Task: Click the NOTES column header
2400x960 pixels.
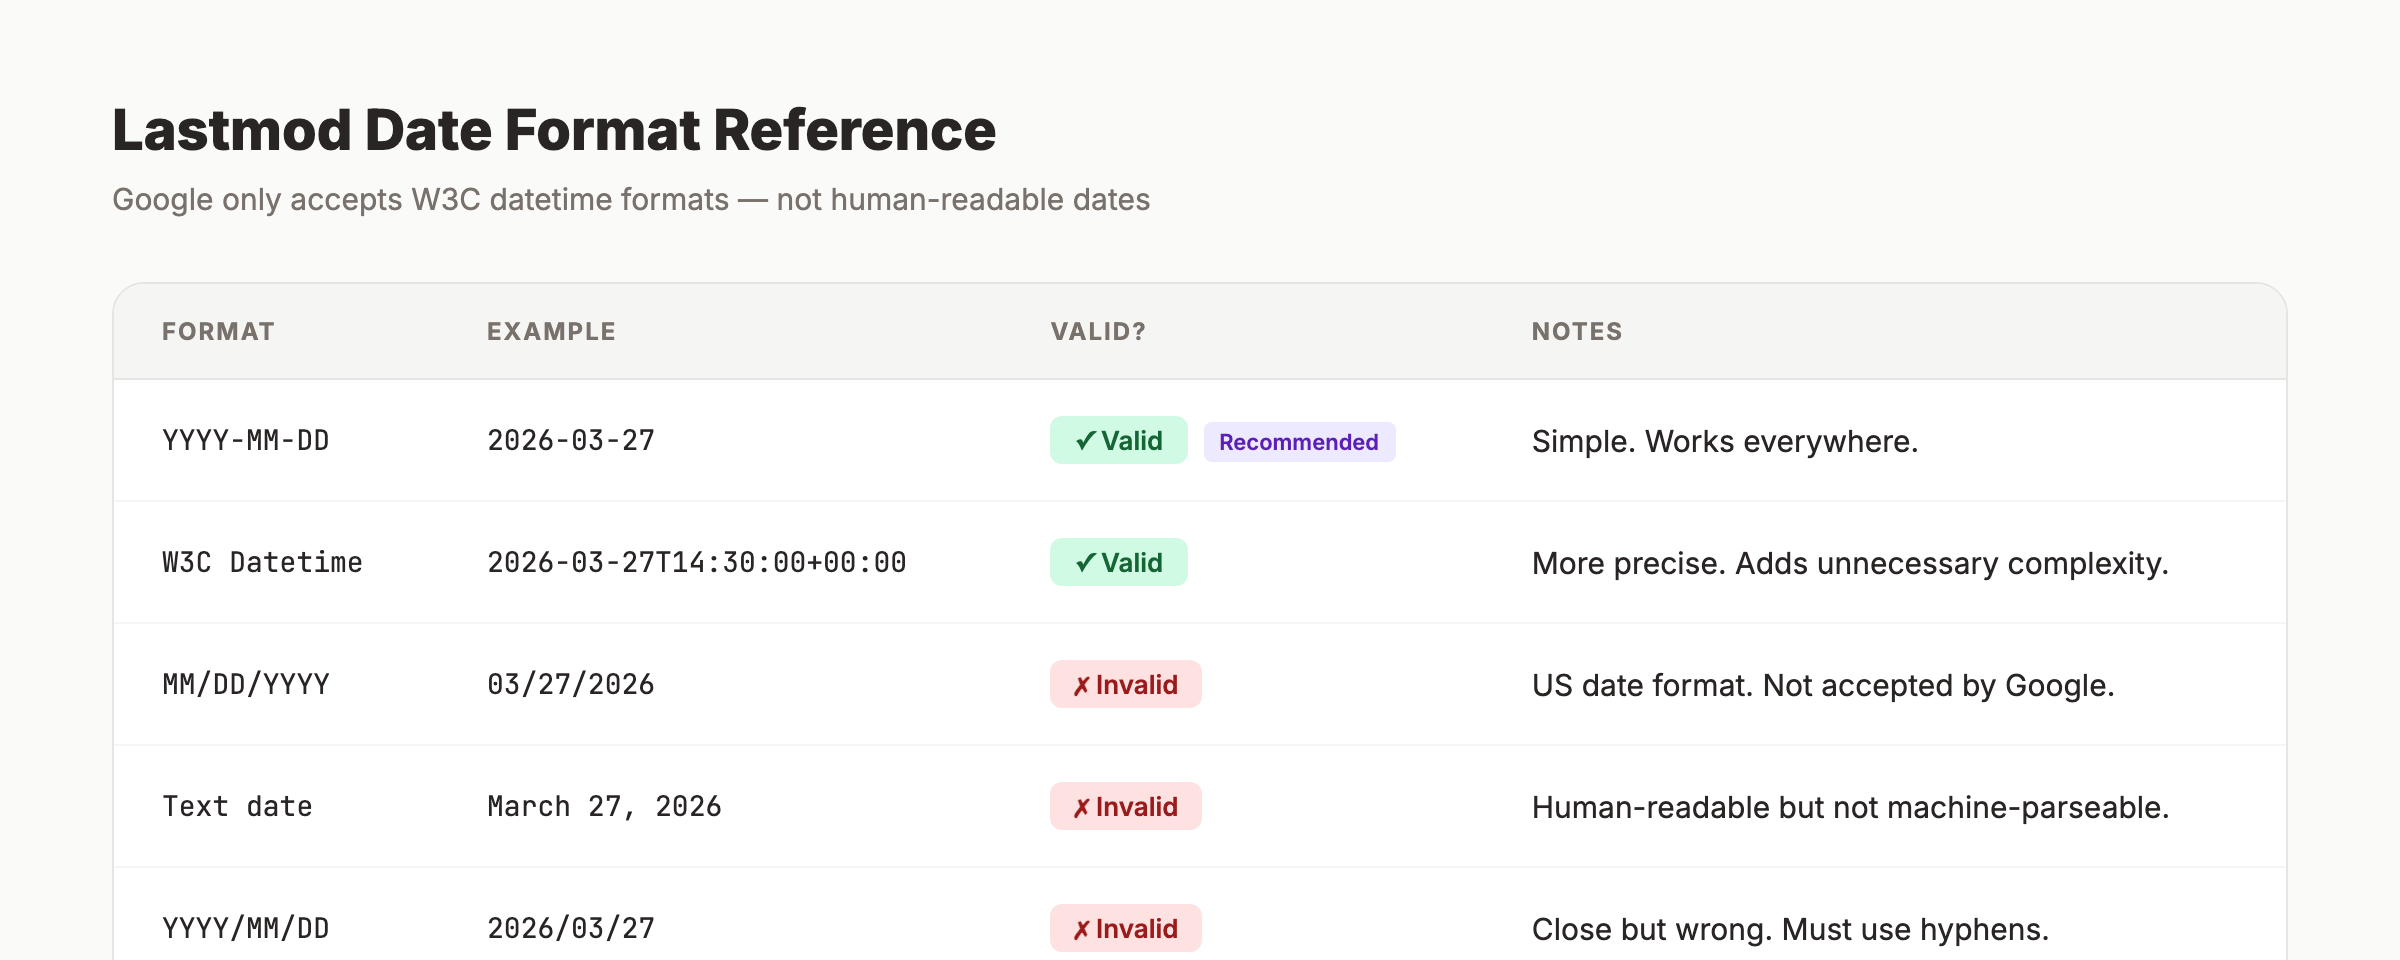Action: 1576,331
